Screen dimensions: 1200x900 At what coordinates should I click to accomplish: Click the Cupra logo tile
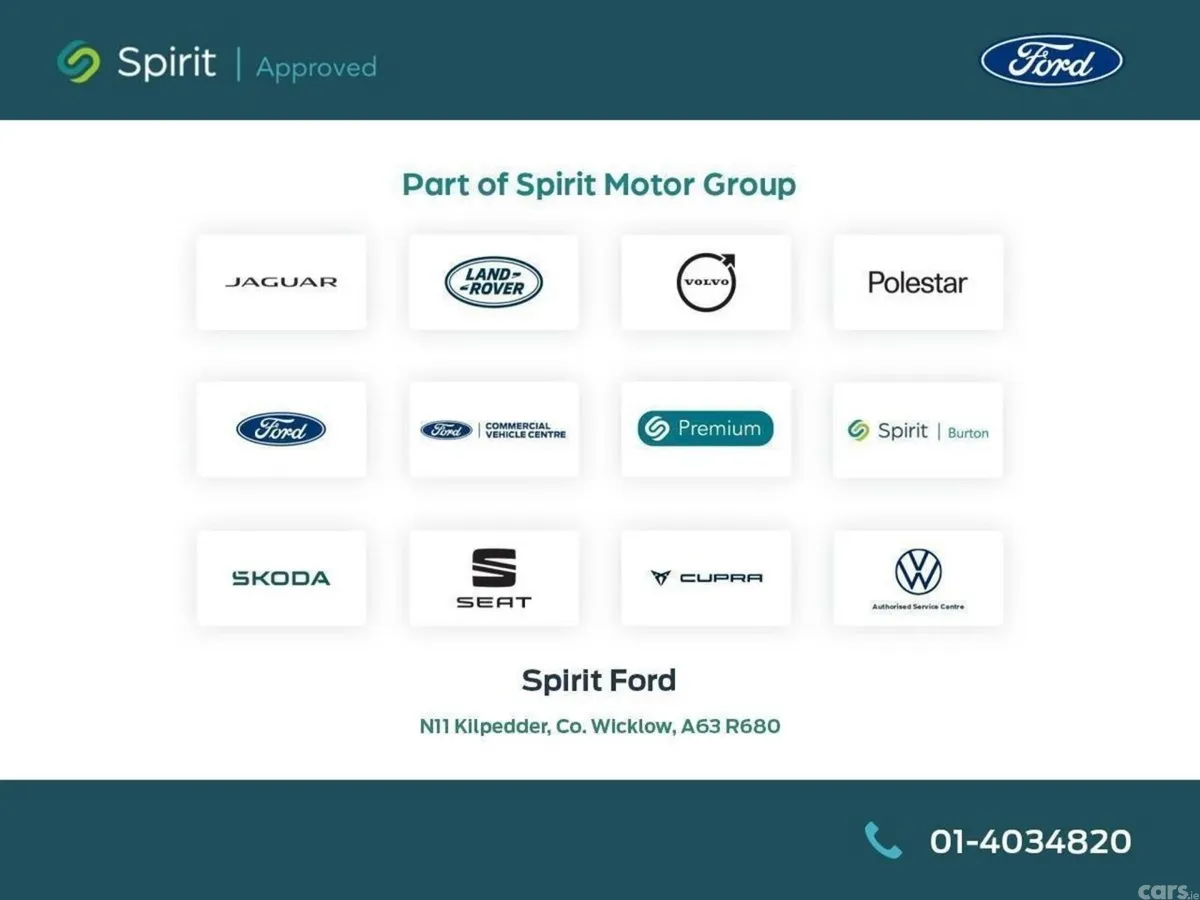tap(706, 578)
